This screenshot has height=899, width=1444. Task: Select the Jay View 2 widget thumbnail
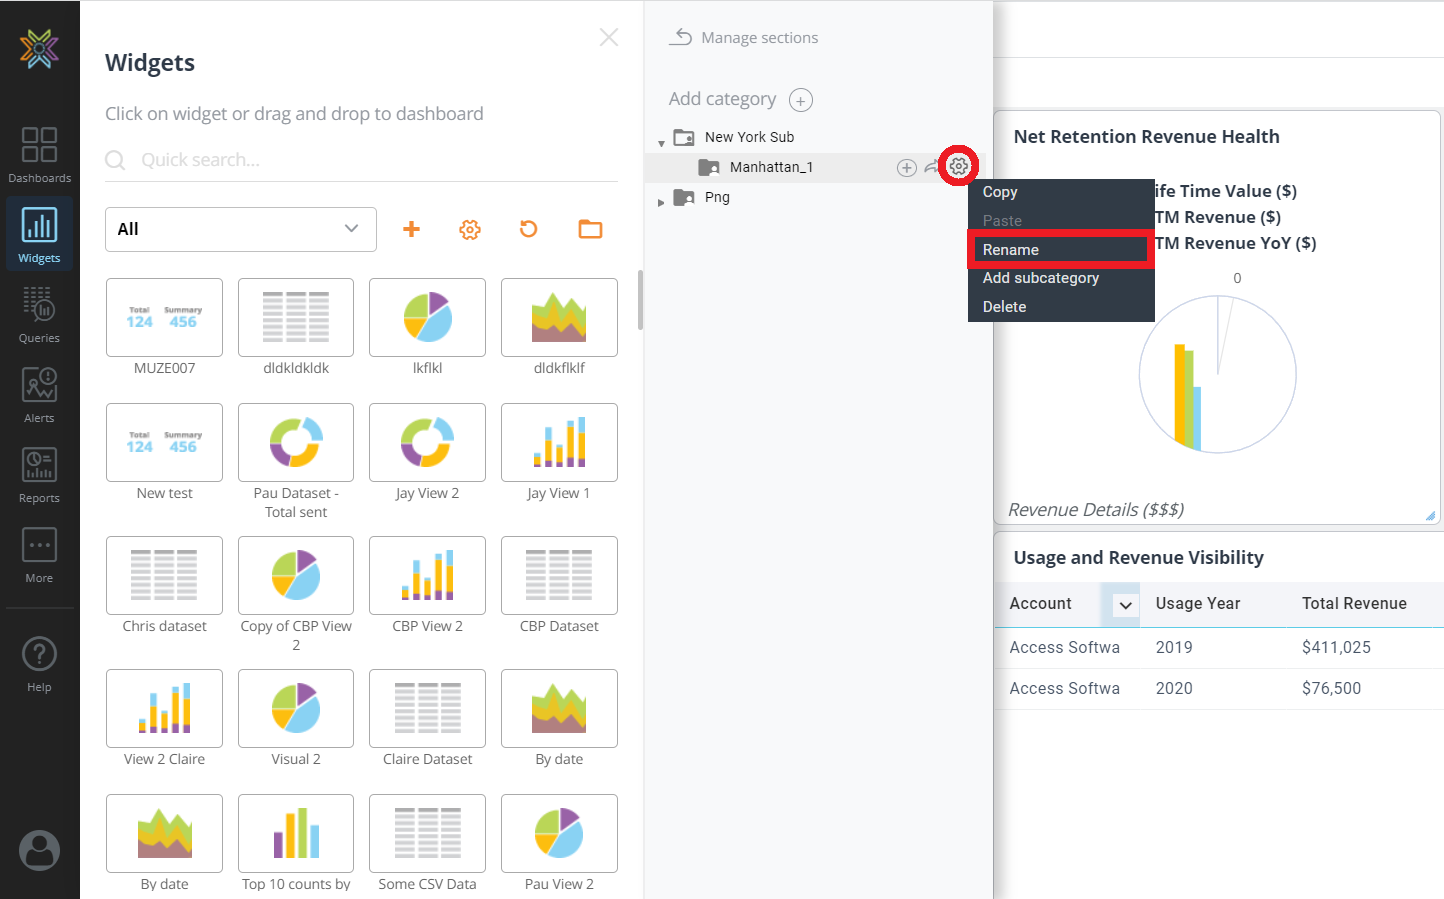coord(427,443)
